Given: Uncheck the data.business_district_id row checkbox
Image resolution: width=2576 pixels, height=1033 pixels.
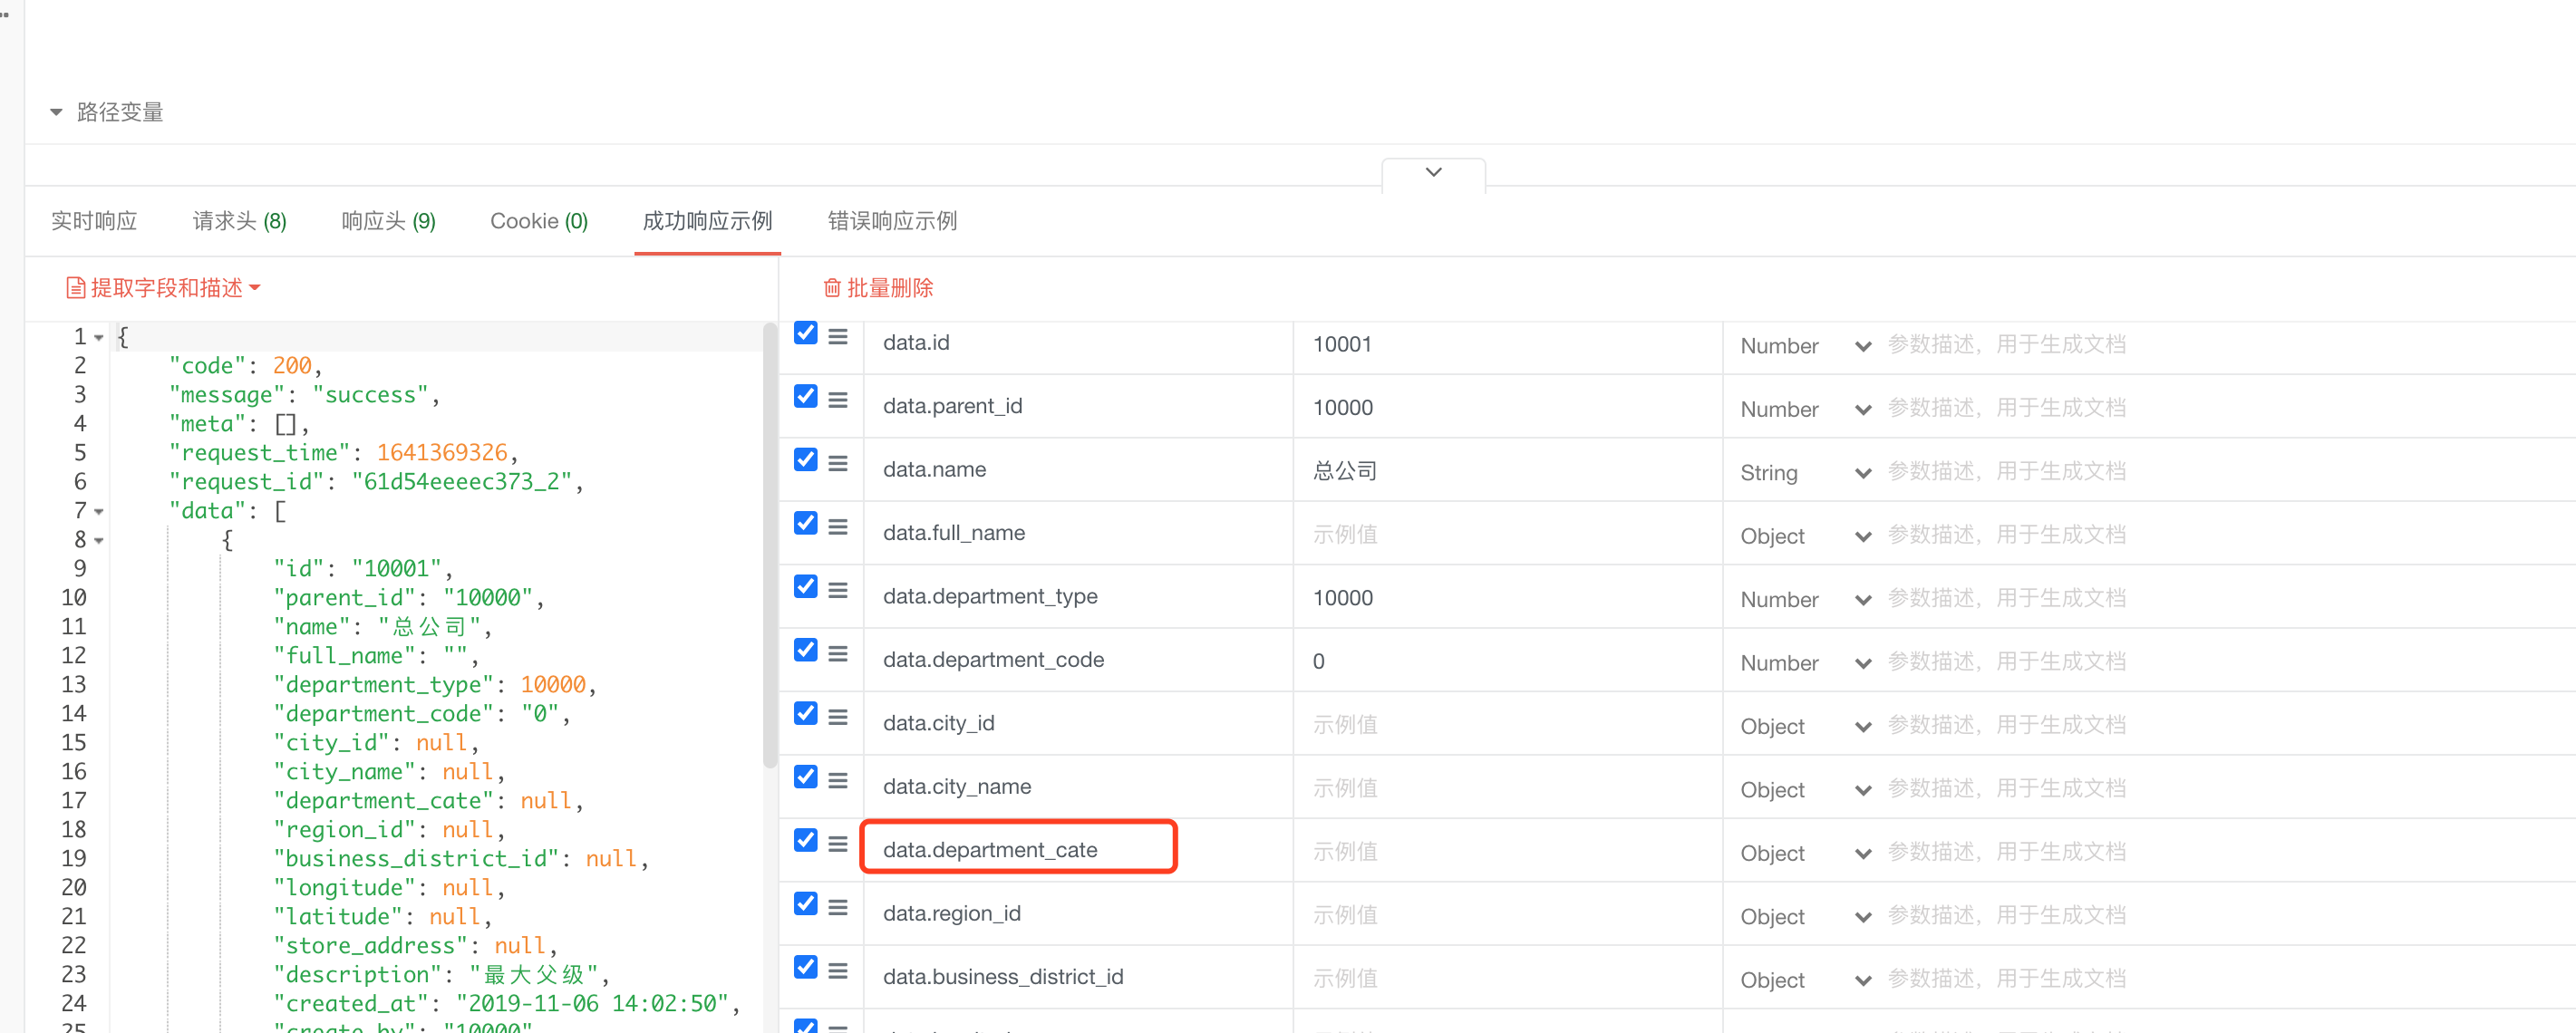Looking at the screenshot, I should [x=806, y=967].
